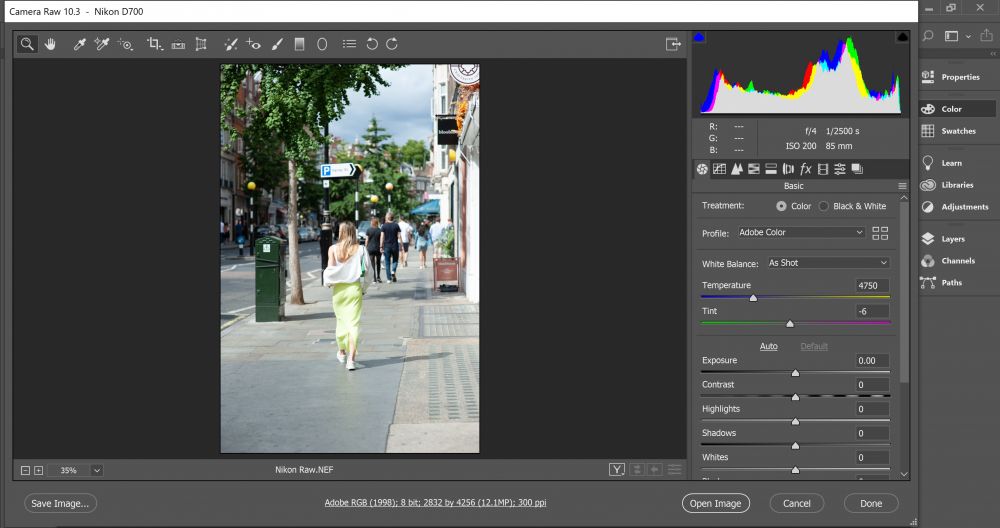
Task: Select the Adjustment Brush tool
Action: [275, 44]
